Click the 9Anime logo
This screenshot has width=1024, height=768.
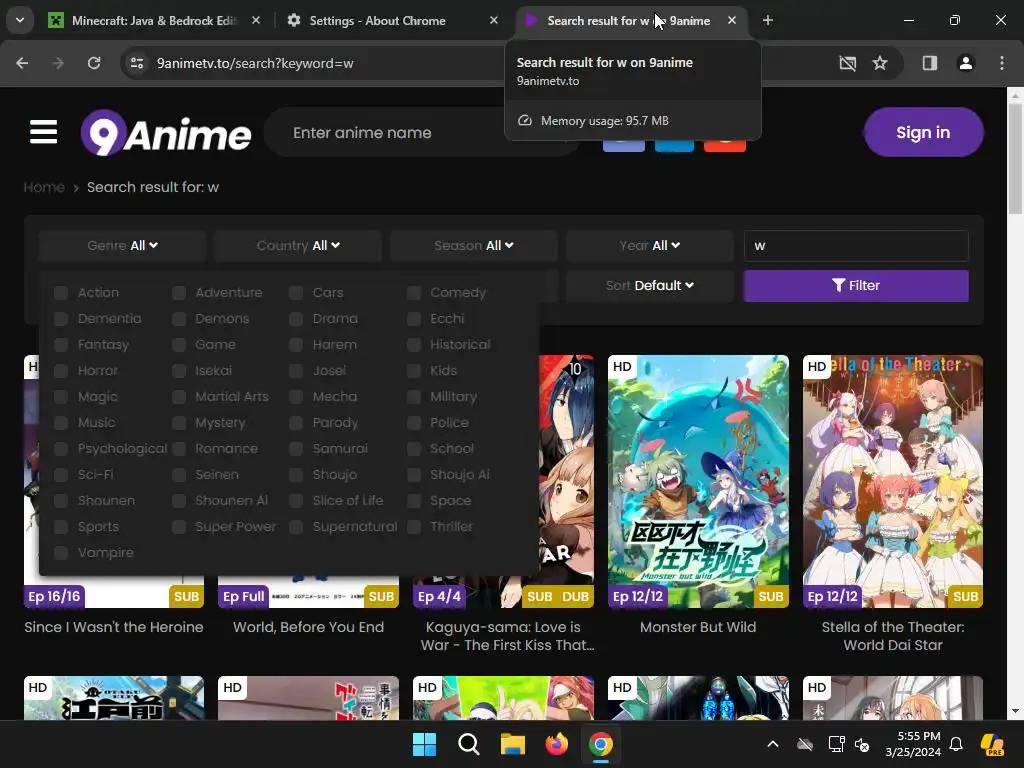tap(166, 133)
